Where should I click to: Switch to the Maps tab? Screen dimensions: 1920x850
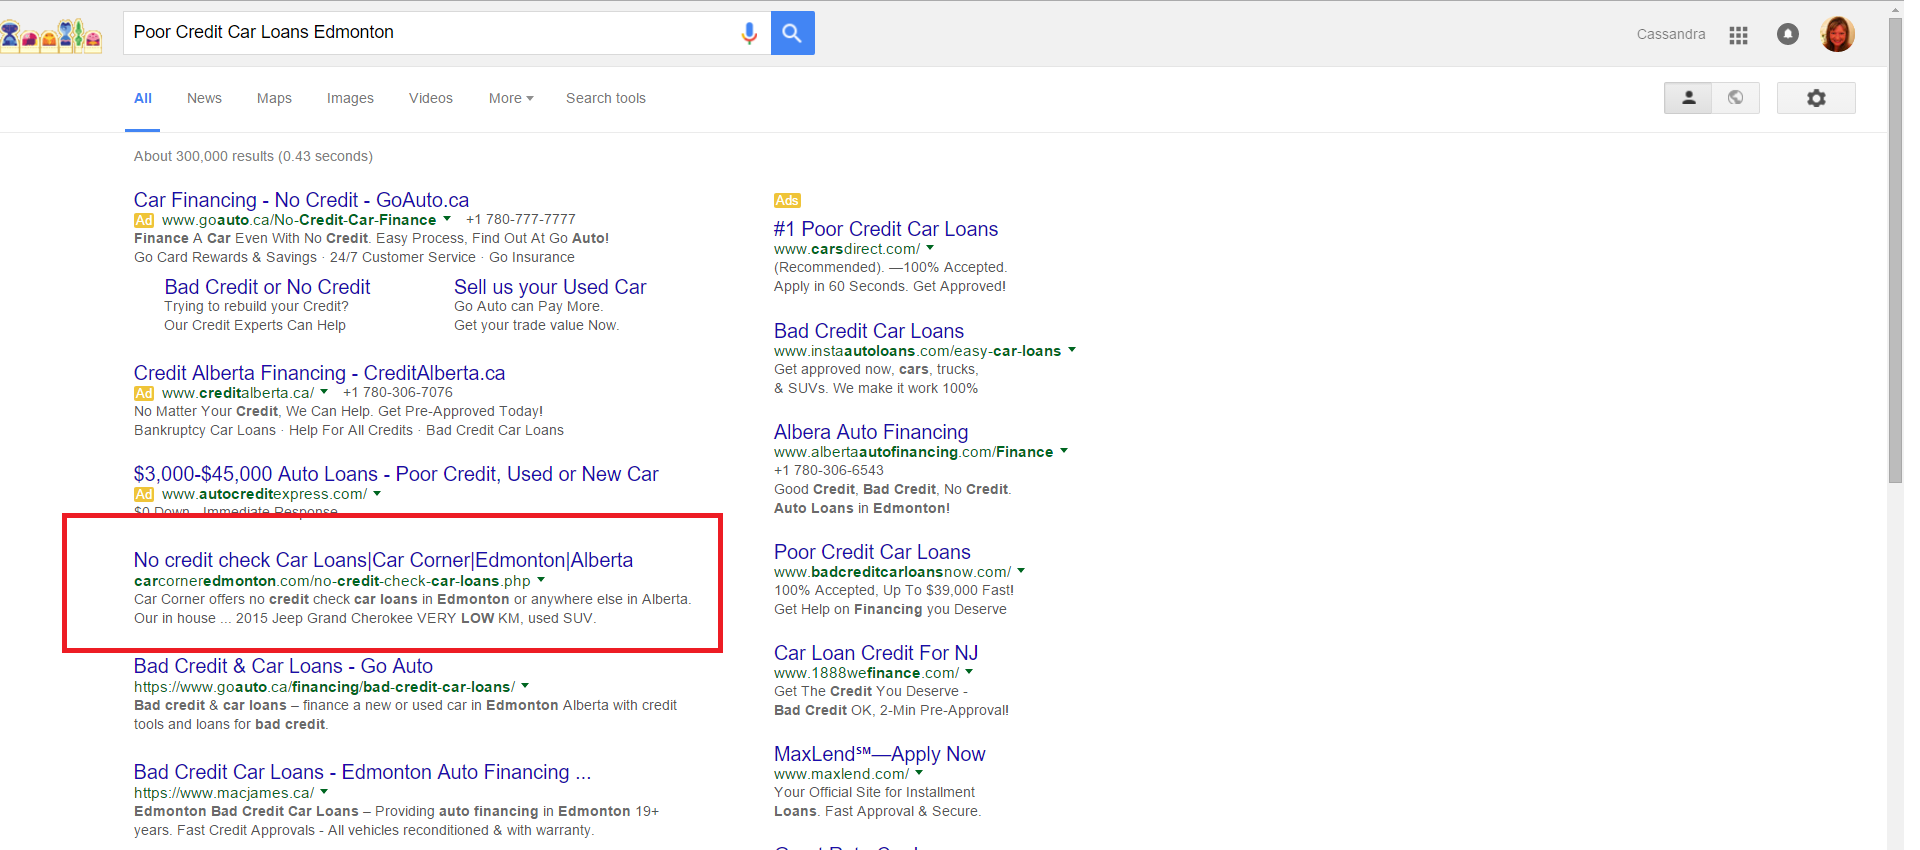274,98
